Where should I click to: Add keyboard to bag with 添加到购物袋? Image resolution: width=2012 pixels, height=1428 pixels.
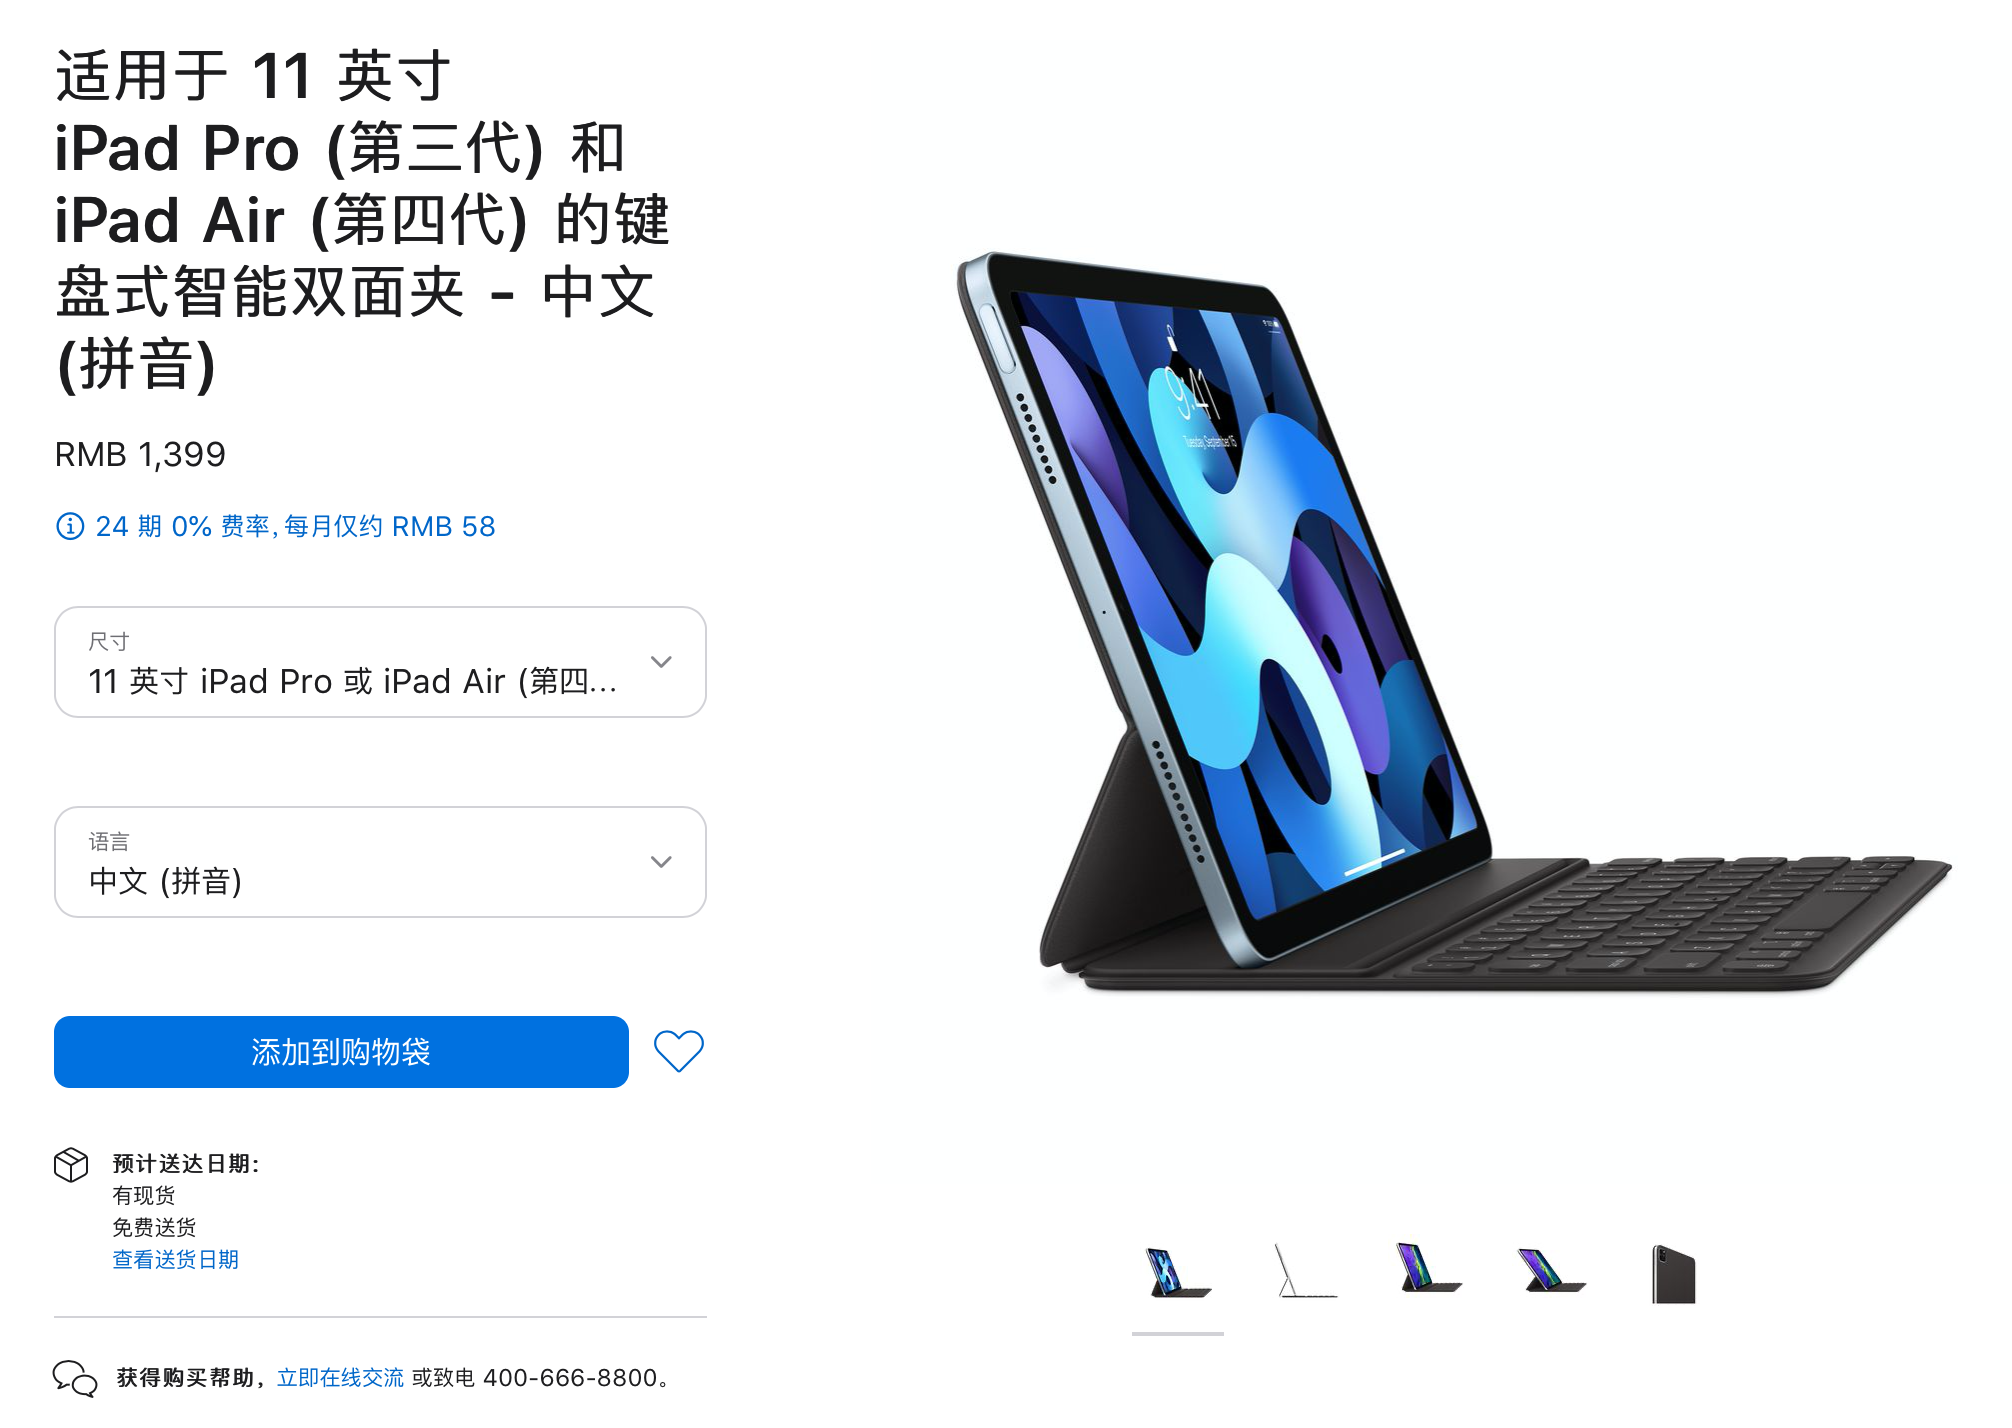pyautogui.click(x=341, y=1052)
